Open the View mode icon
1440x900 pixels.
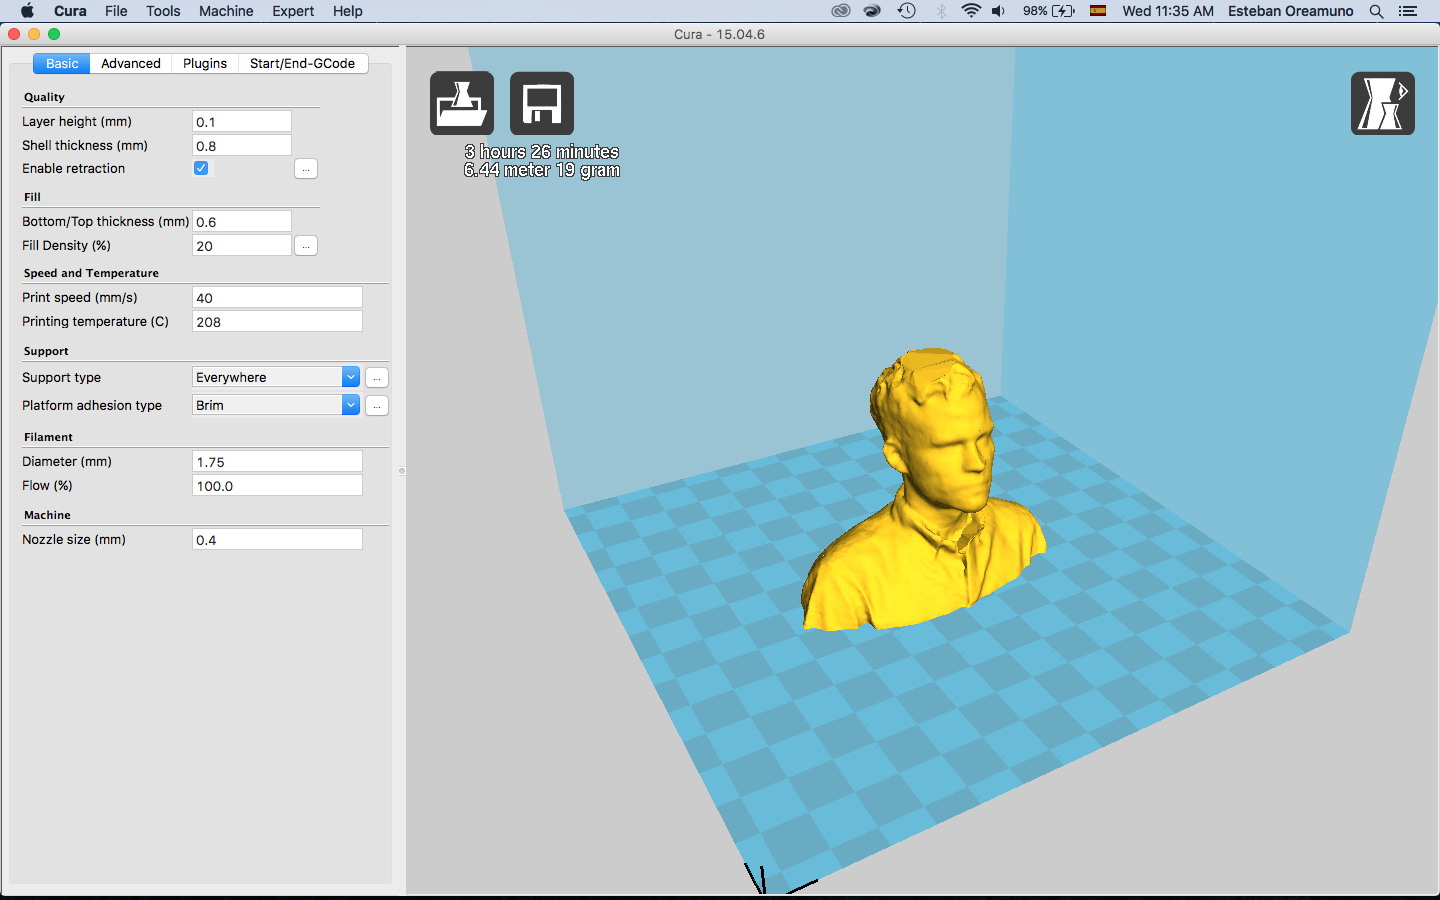(x=1383, y=103)
